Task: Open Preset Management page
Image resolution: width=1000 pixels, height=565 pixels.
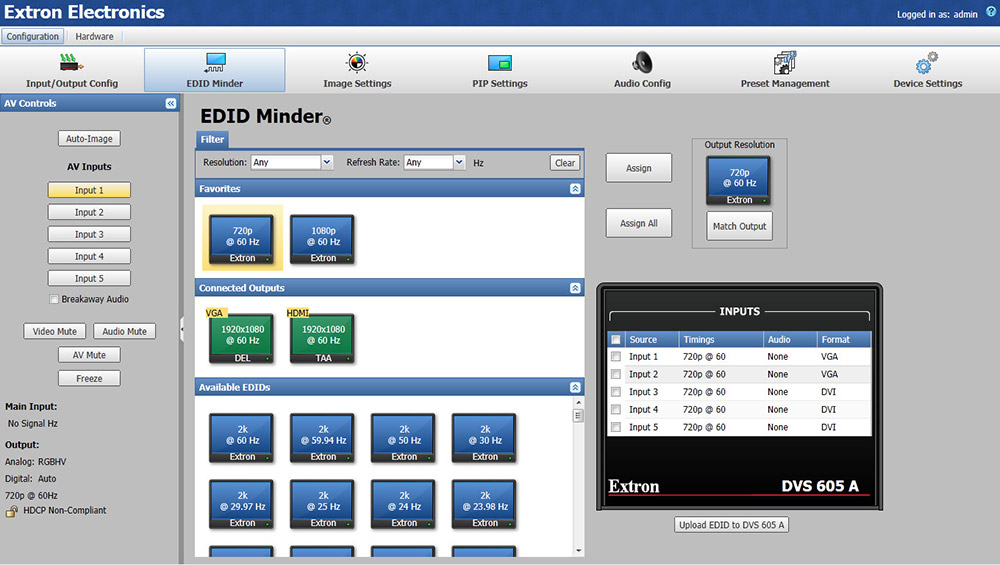Action: pos(785,71)
